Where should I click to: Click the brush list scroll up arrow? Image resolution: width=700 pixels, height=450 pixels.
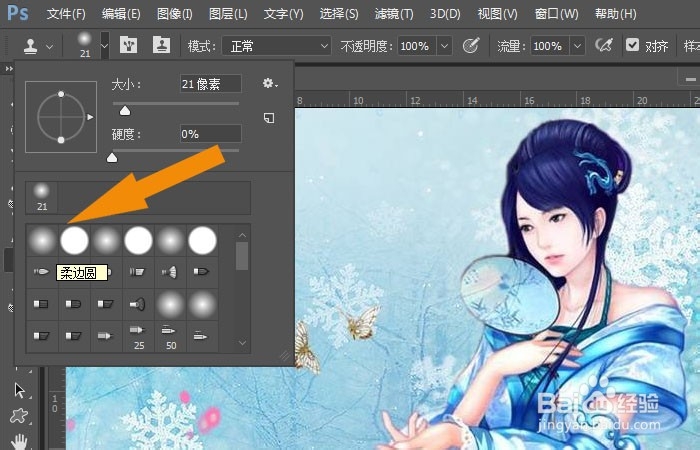242,235
